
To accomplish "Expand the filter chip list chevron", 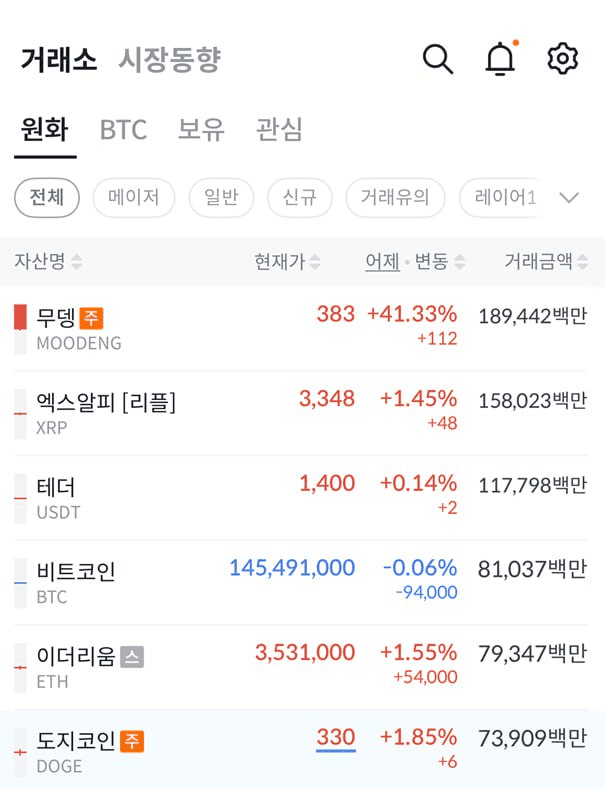I will (x=569, y=197).
